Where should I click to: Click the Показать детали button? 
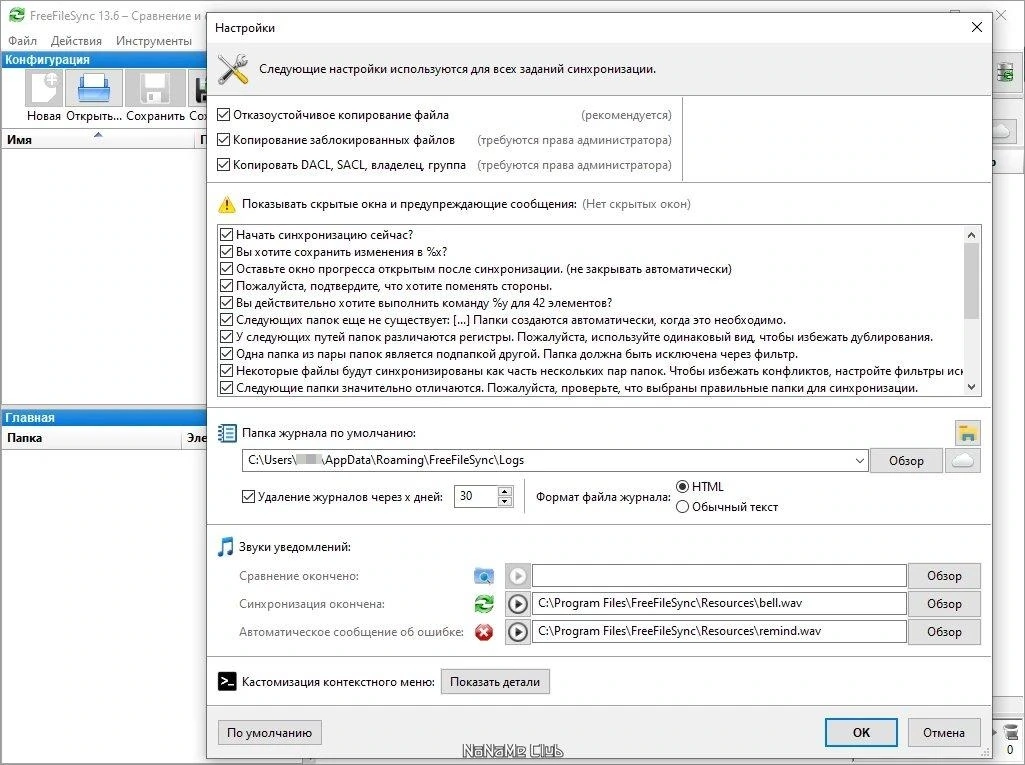495,682
